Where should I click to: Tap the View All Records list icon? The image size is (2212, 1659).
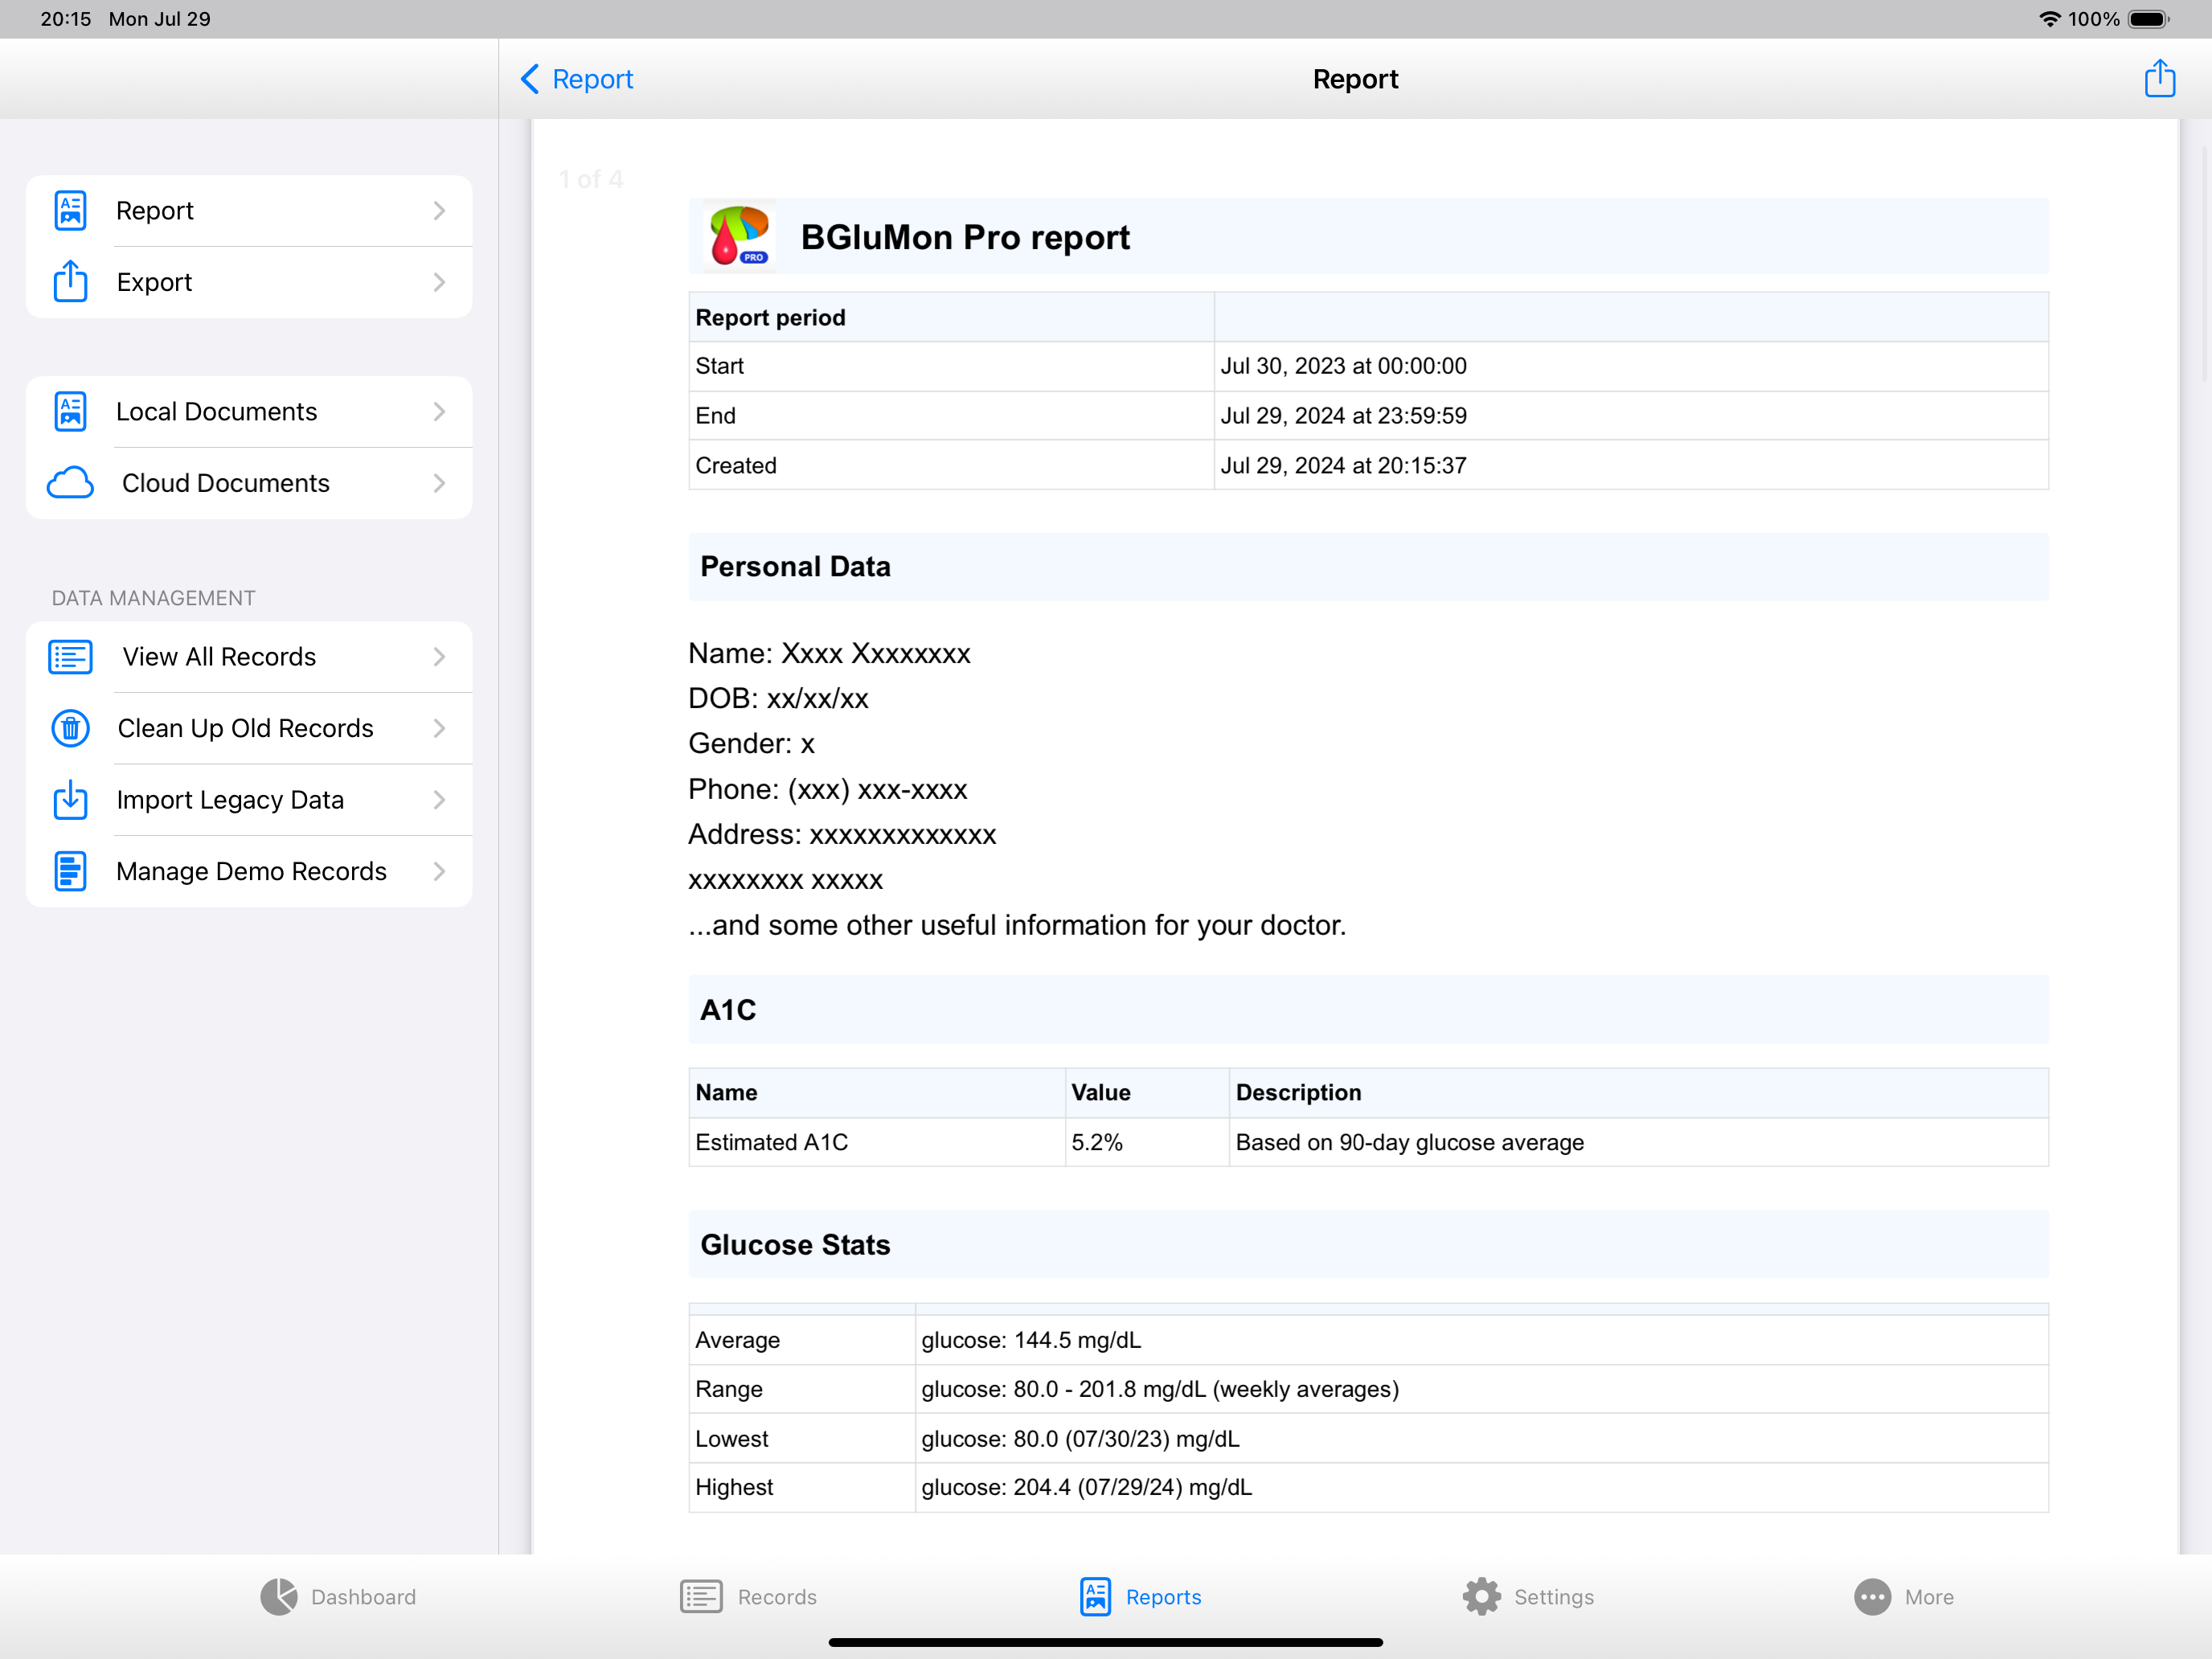coord(70,657)
